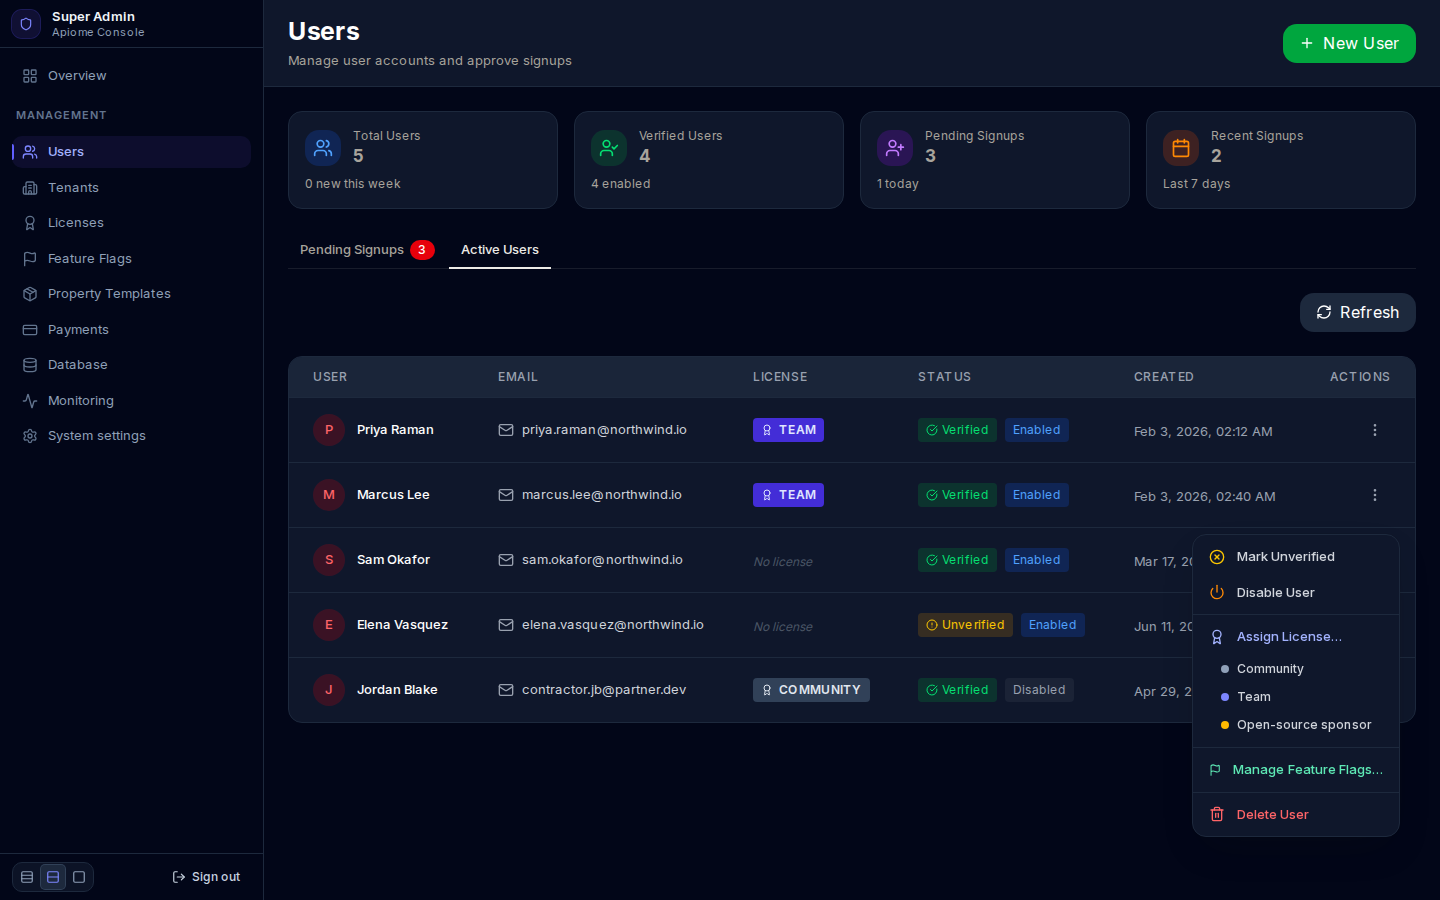
Task: Choose Disable User in context menu
Action: point(1296,593)
